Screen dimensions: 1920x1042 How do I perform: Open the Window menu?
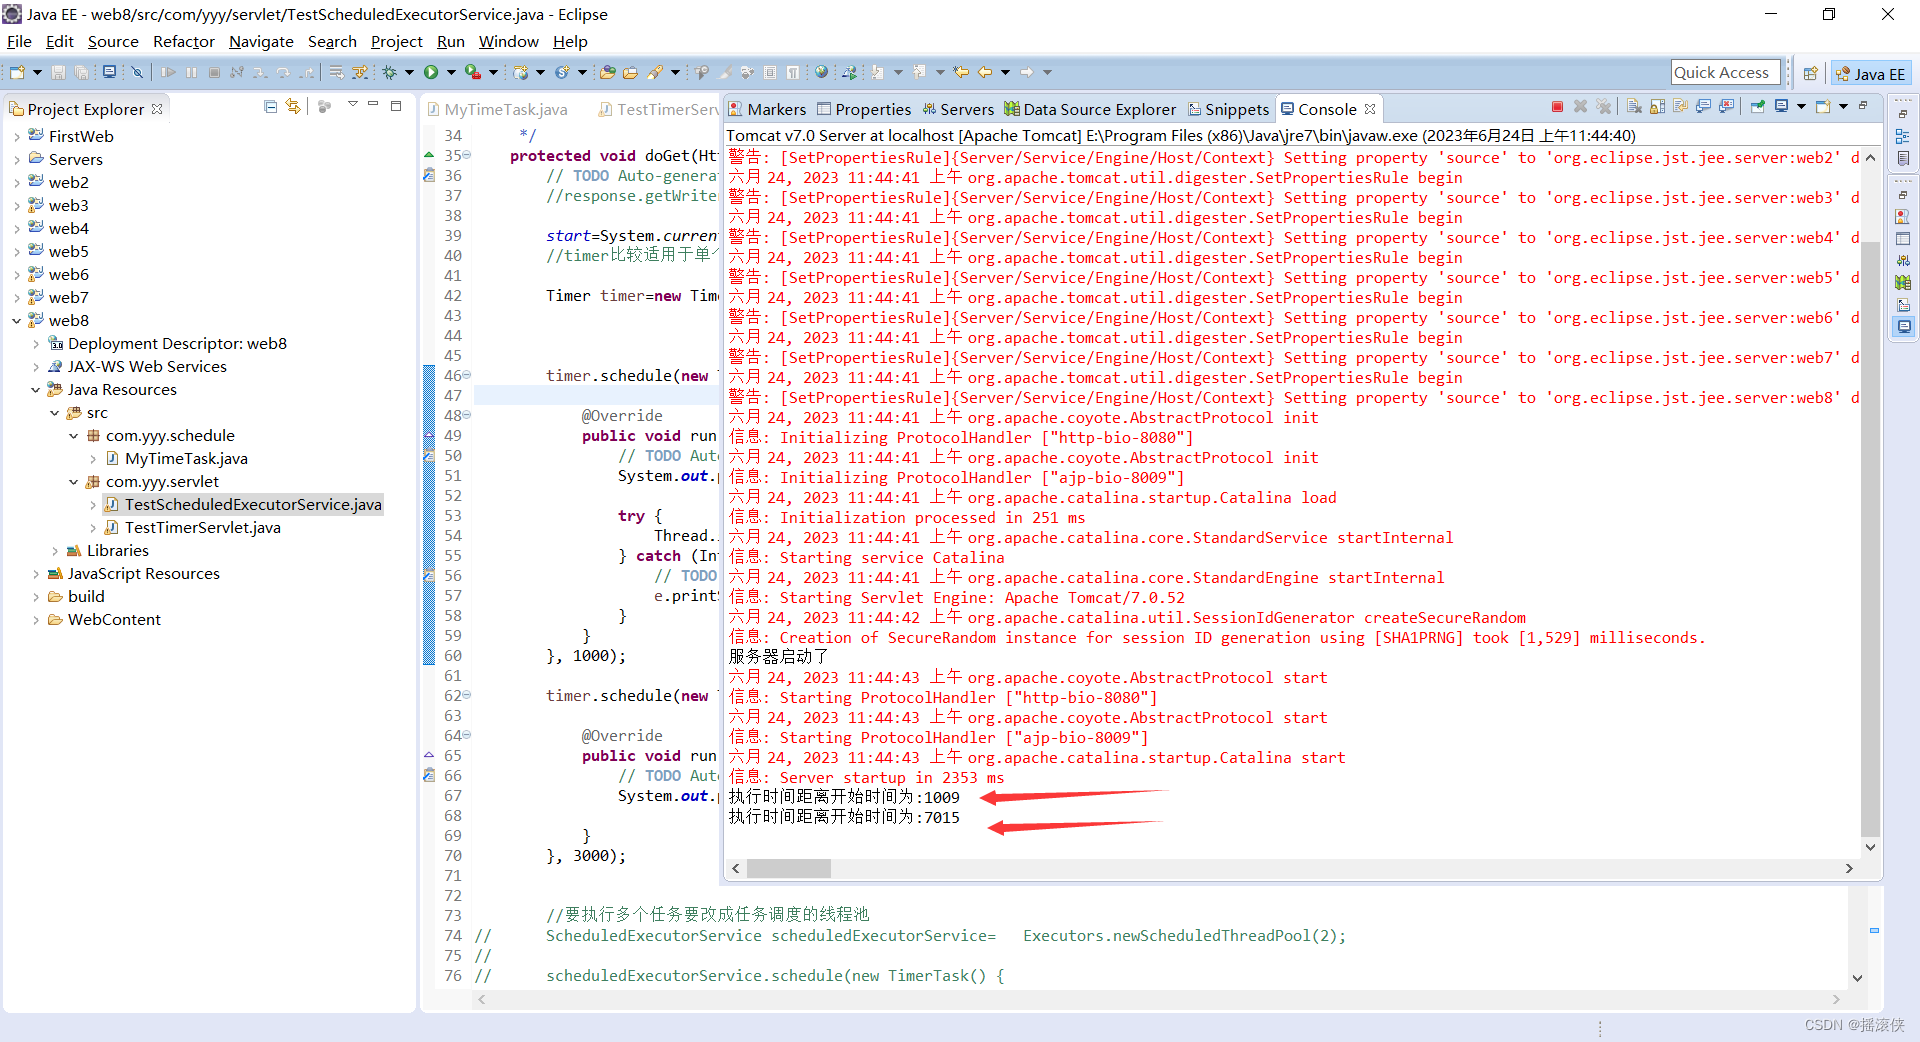[x=508, y=41]
